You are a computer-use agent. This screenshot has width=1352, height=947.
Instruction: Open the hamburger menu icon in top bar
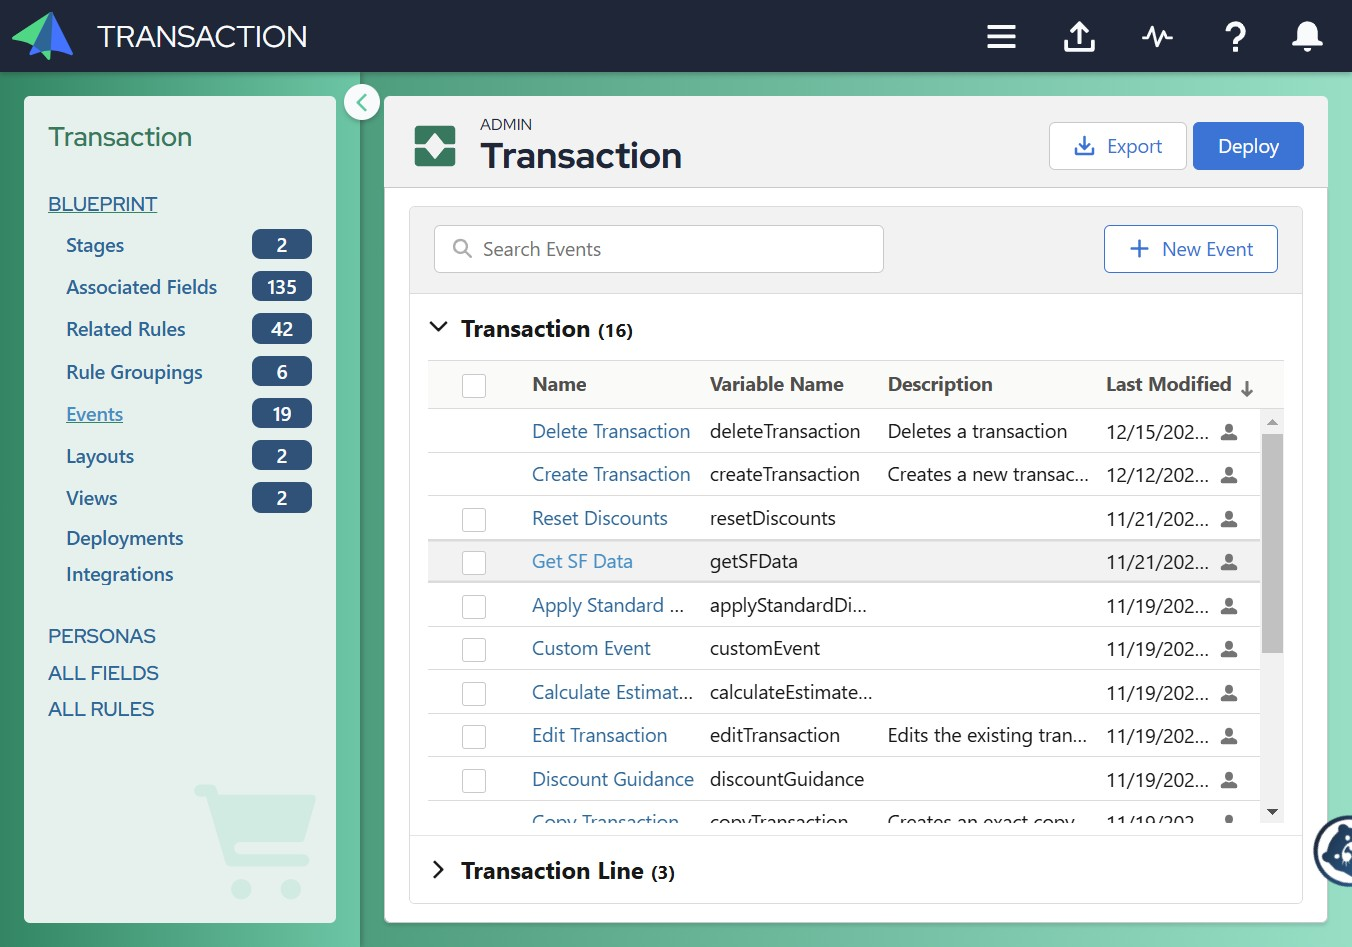(x=1001, y=37)
